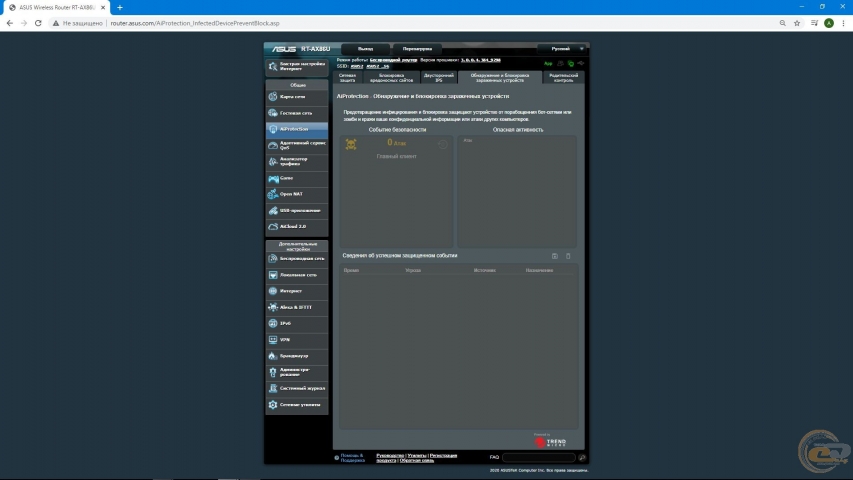Select AiProtection in the sidebar
The image size is (853, 480).
296,130
